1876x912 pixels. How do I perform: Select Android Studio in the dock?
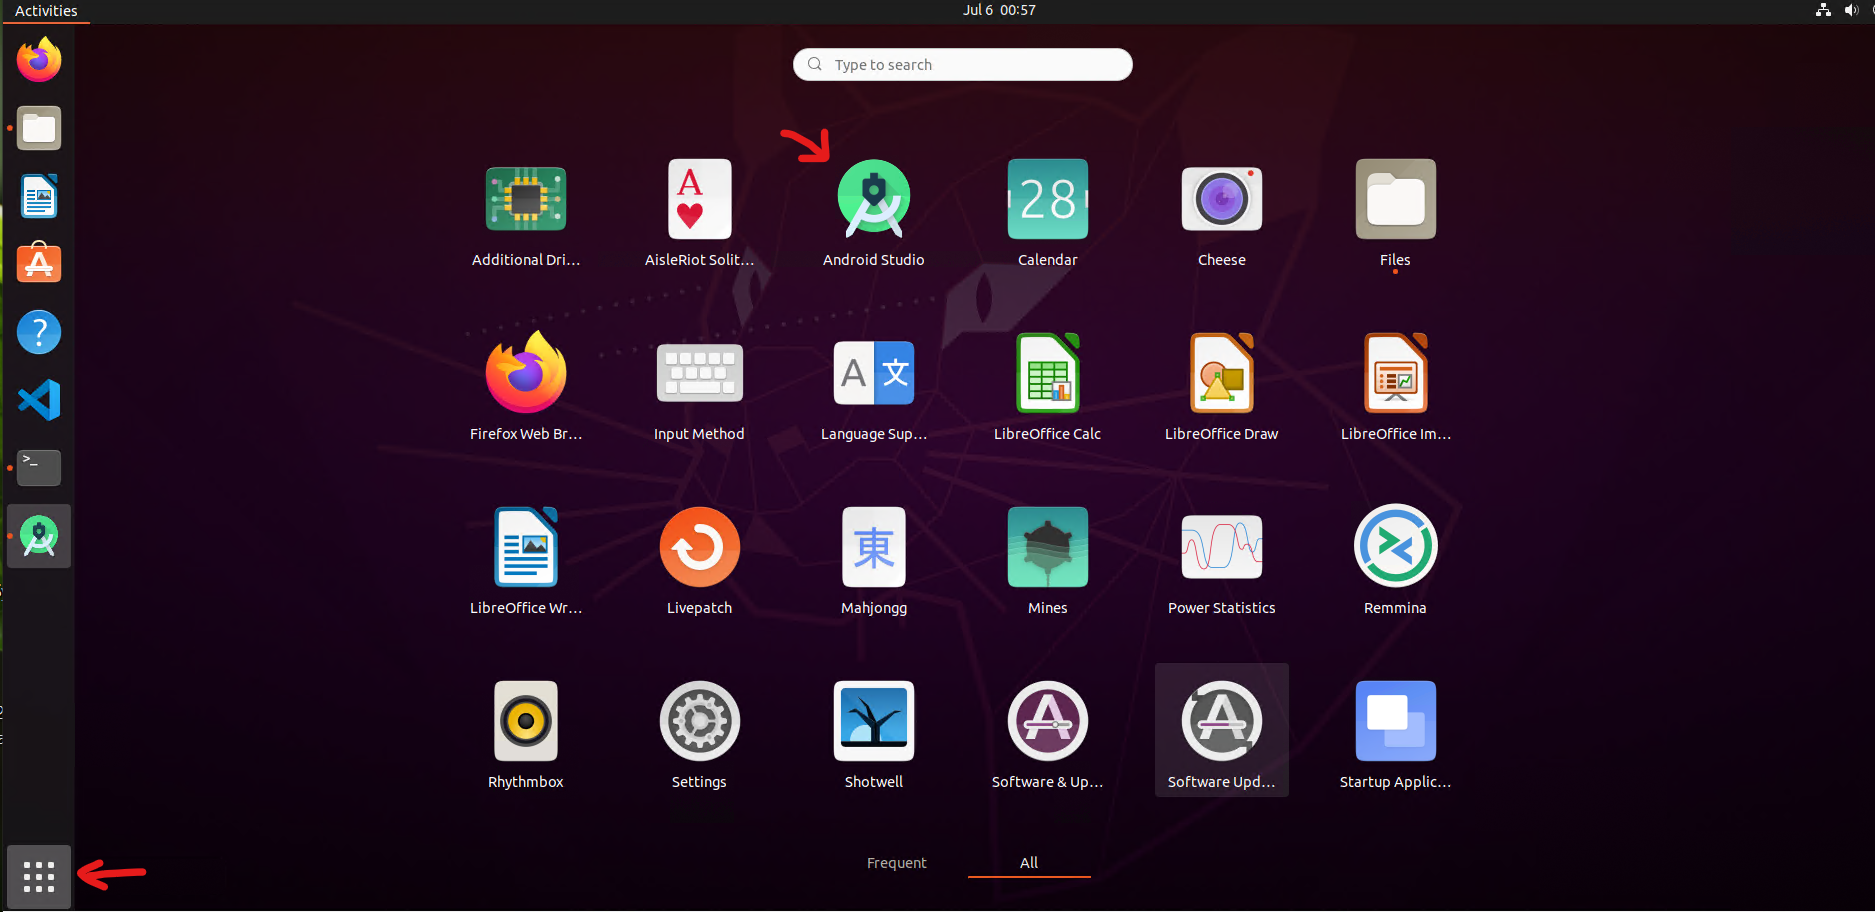(x=39, y=536)
